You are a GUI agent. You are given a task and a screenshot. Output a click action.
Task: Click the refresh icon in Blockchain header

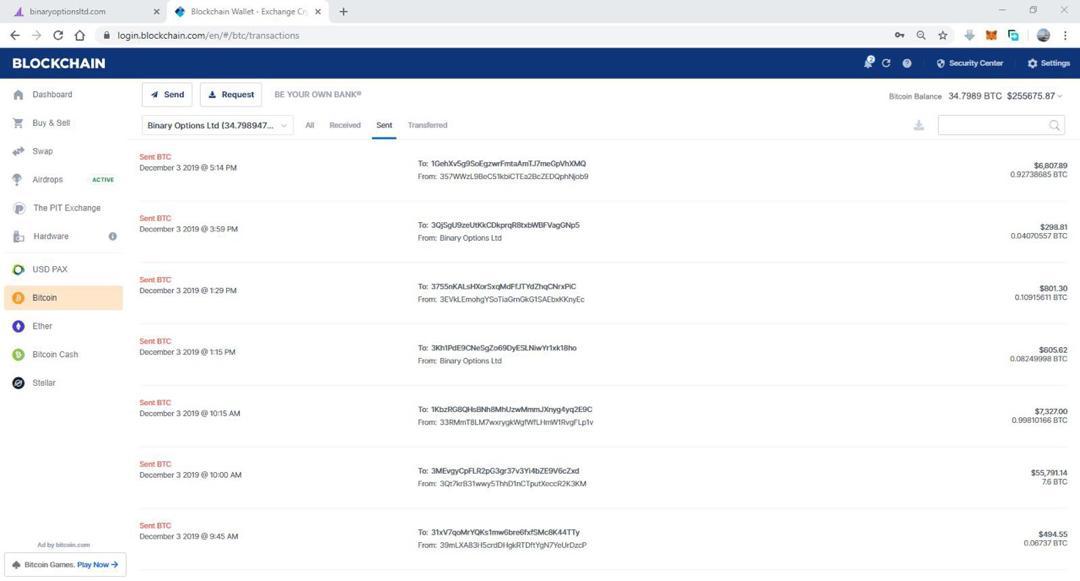(886, 63)
